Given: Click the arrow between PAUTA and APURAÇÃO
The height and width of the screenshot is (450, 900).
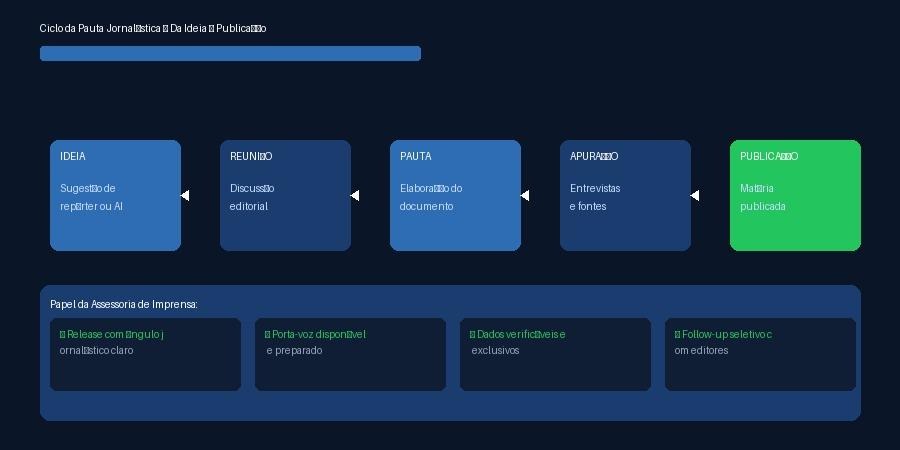Looking at the screenshot, I should pos(525,196).
